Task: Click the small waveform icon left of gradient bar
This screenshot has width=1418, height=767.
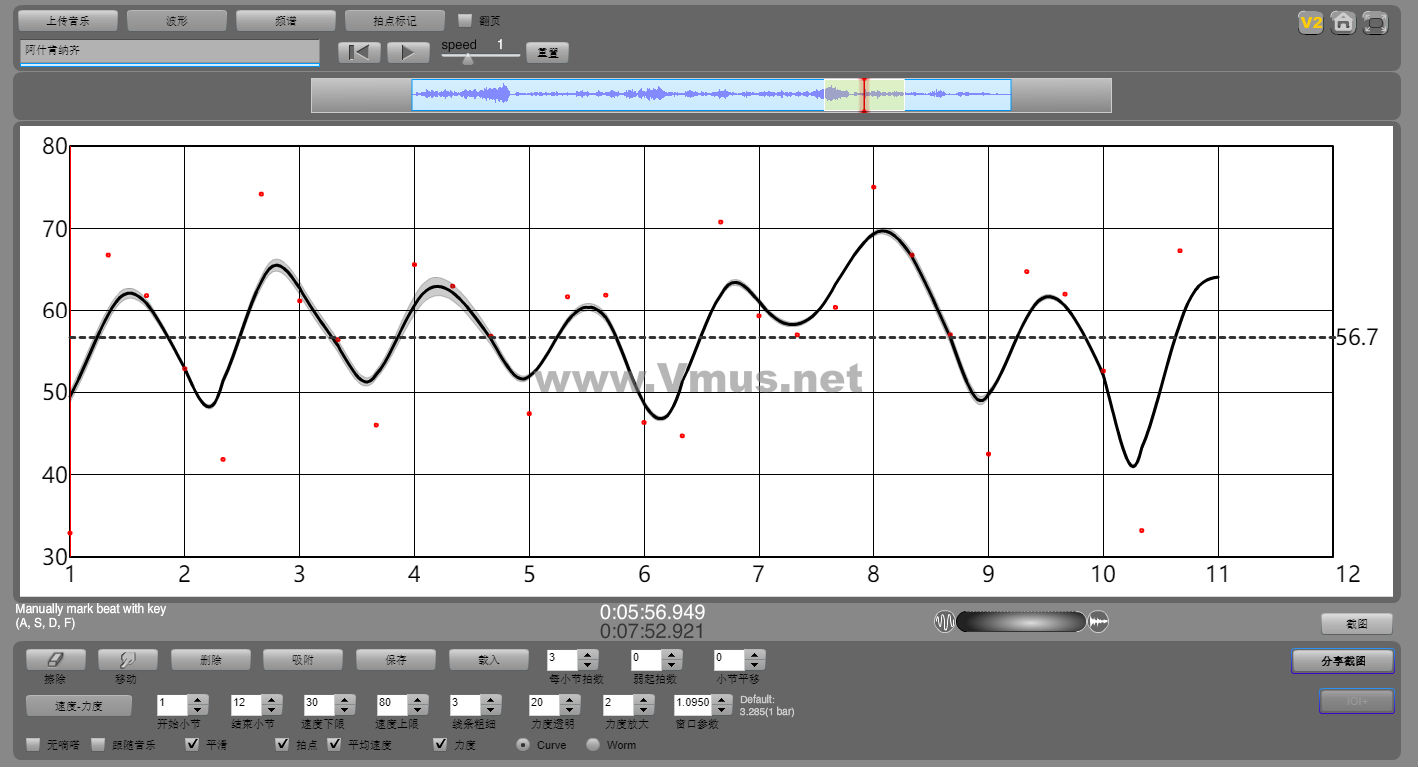Action: point(944,622)
